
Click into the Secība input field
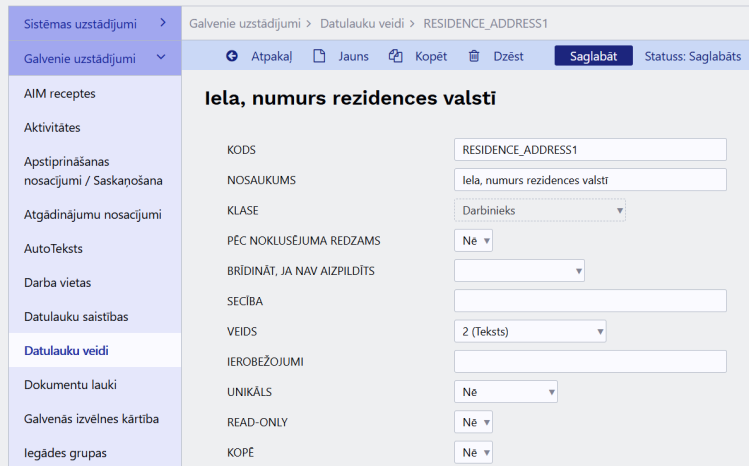click(x=590, y=301)
